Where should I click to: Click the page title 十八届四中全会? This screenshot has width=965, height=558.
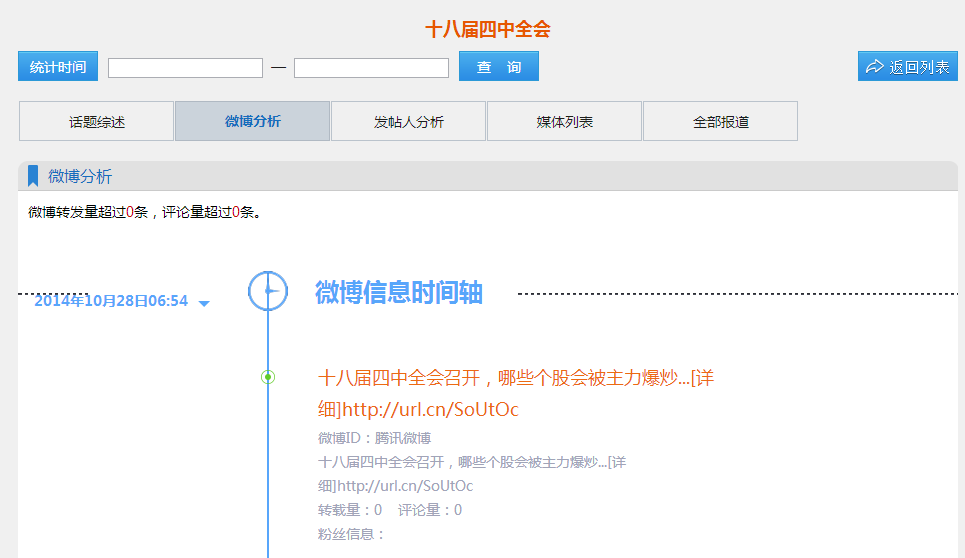[x=487, y=29]
